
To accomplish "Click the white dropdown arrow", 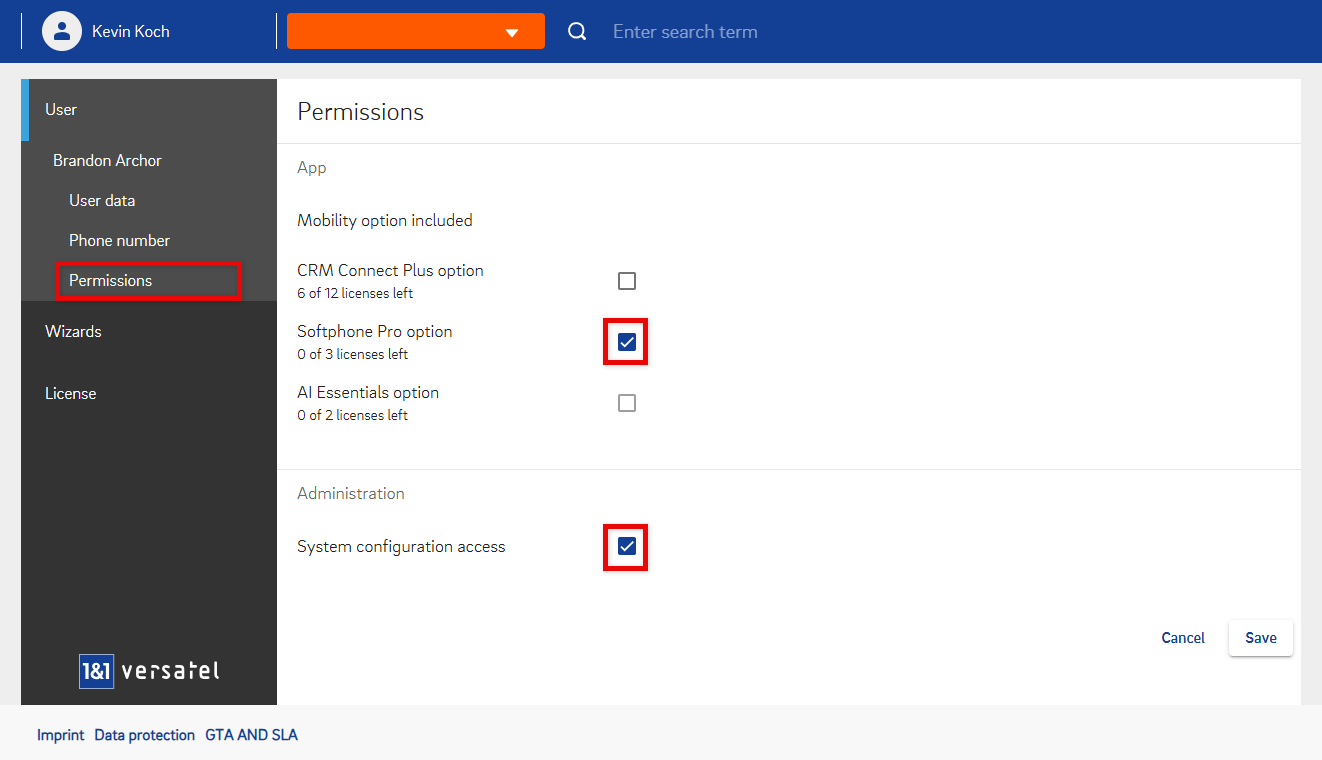I will pyautogui.click(x=512, y=32).
